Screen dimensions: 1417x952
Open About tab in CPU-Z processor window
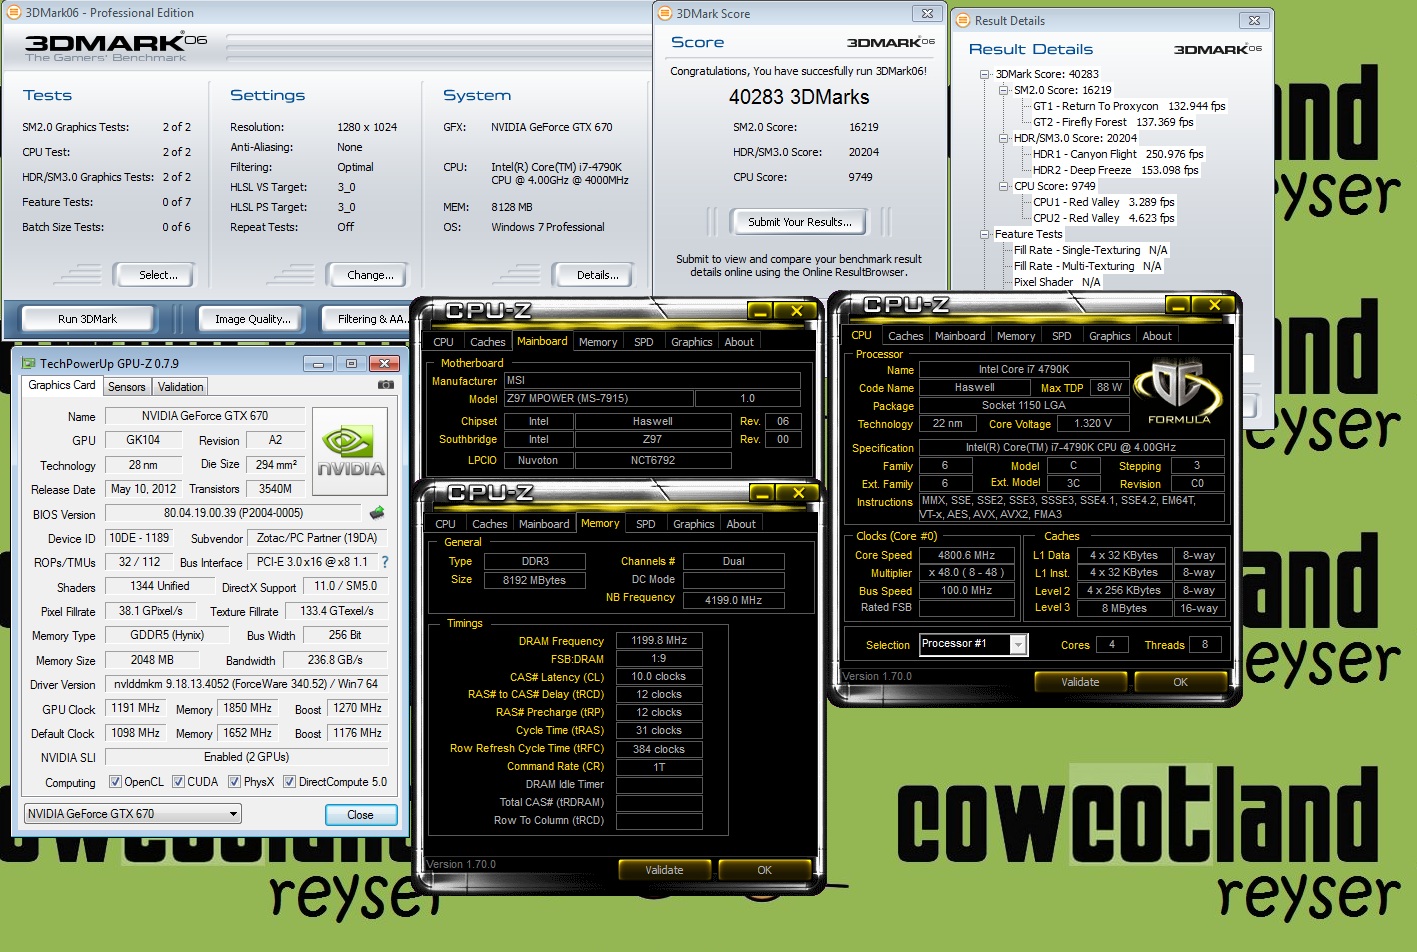1157,336
